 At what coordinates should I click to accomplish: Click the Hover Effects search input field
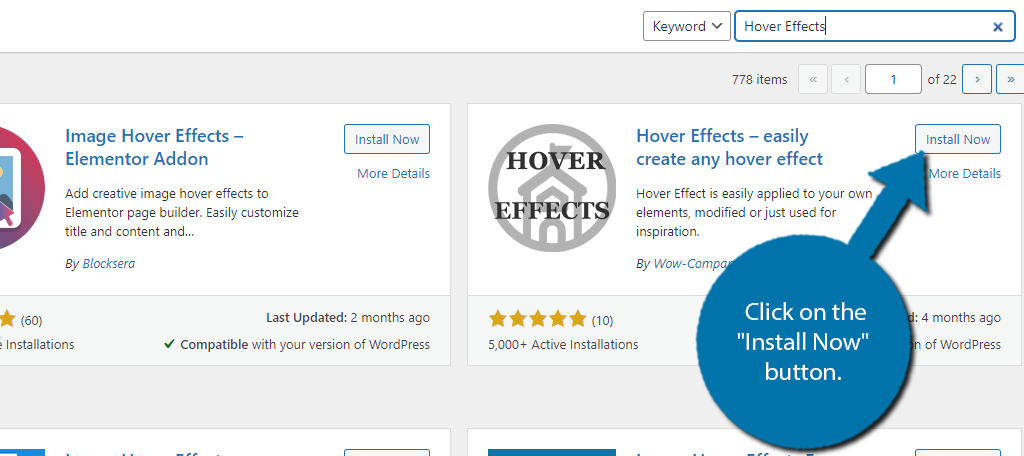click(875, 26)
